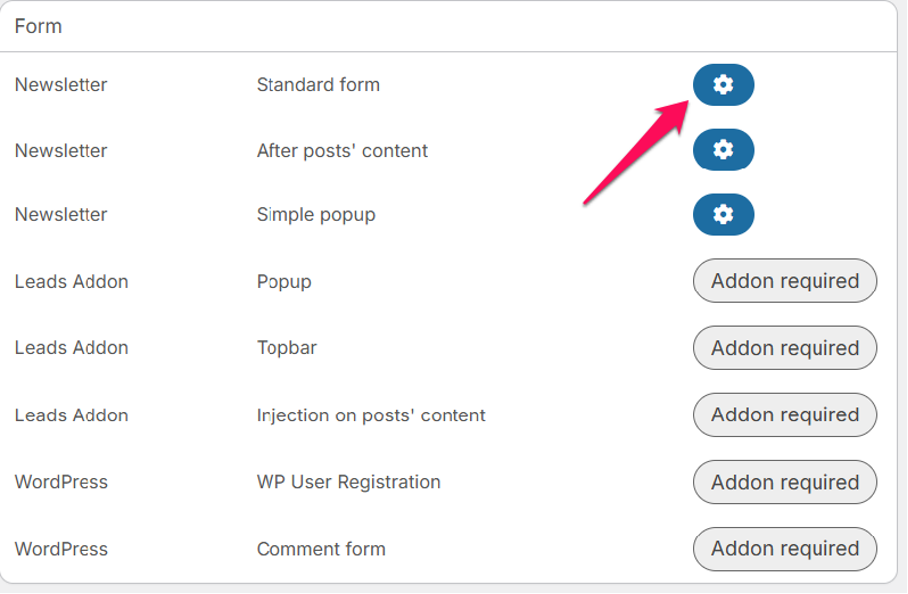Click the Topbar form label

[x=287, y=348]
